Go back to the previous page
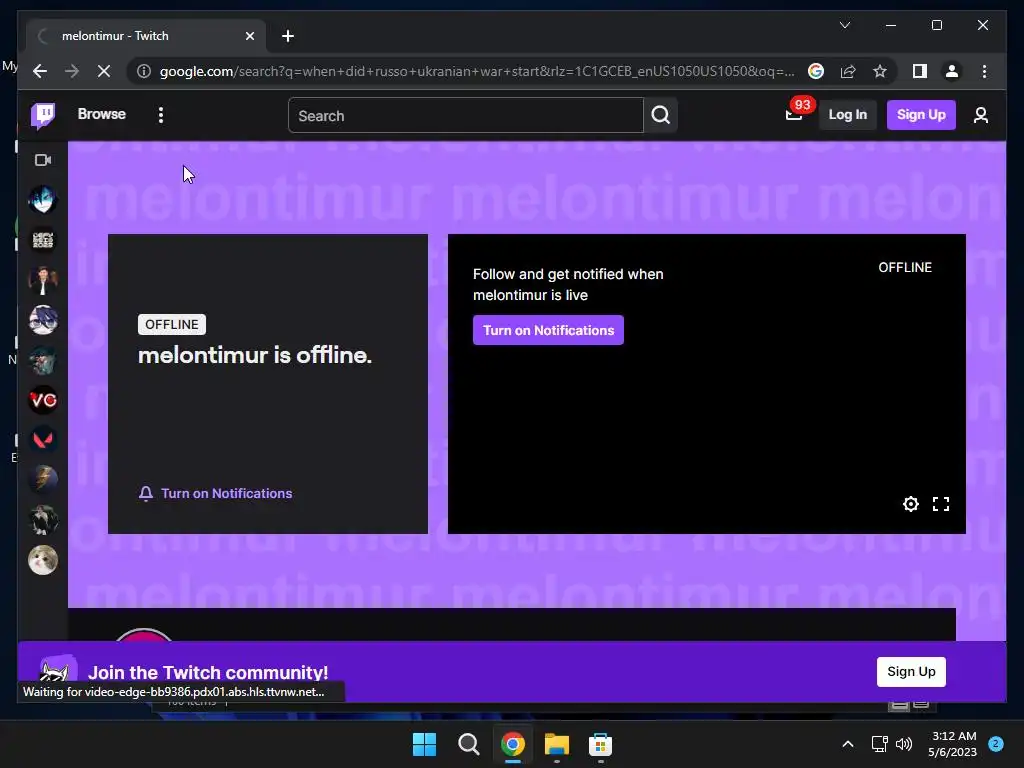 [40, 71]
